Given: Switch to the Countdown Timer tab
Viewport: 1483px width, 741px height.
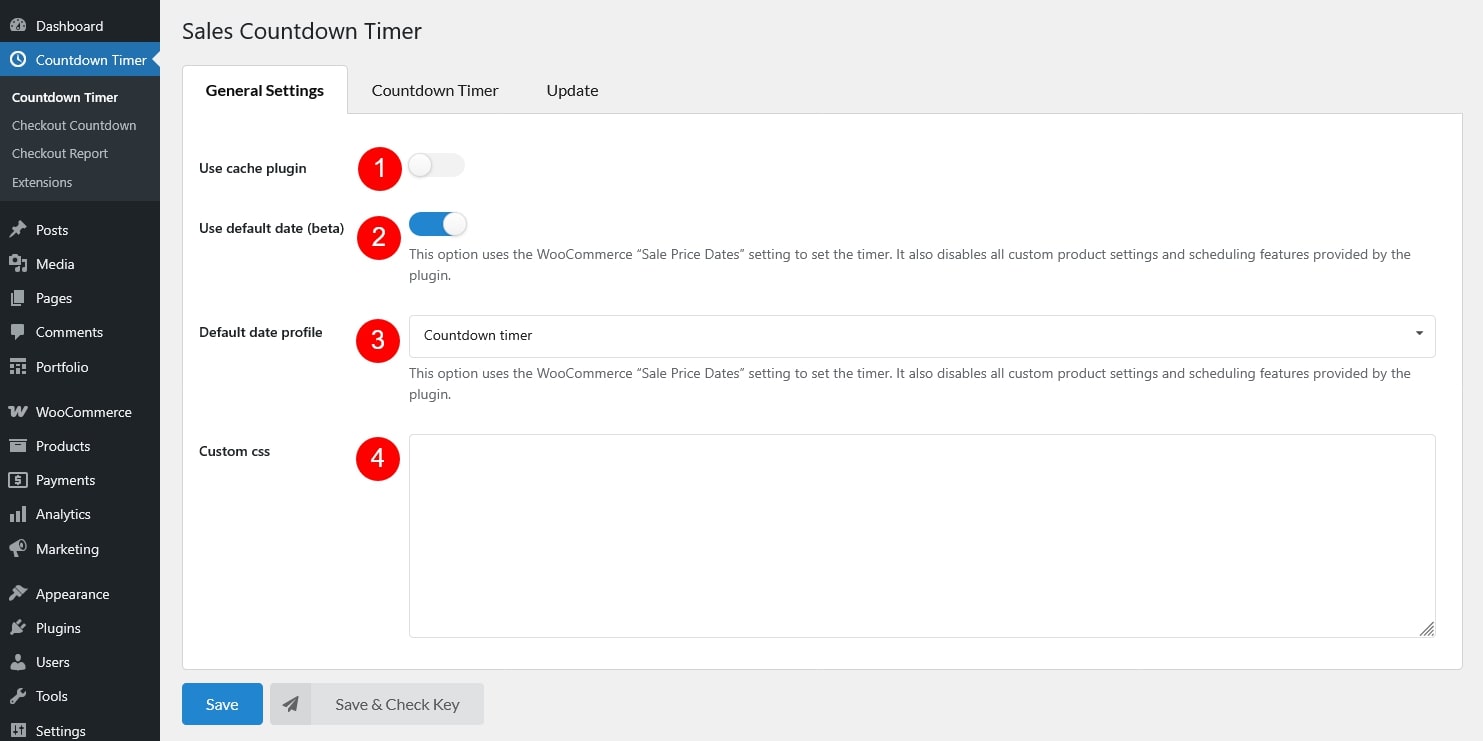Looking at the screenshot, I should (435, 90).
